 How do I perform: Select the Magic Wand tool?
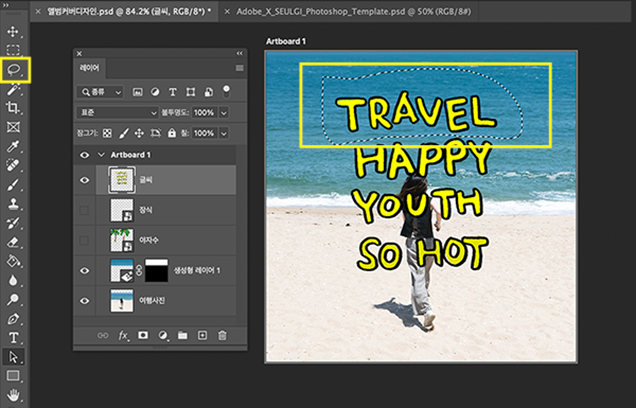click(x=13, y=89)
